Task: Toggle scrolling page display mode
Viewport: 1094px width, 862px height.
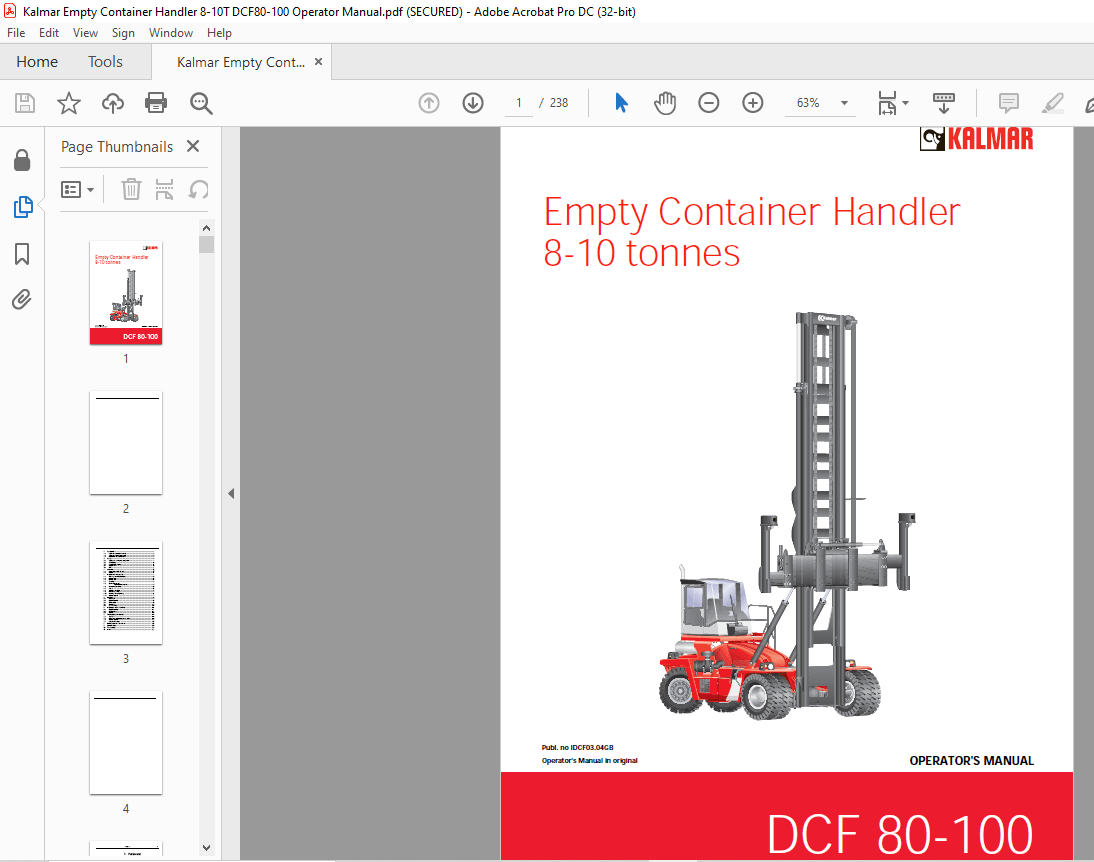Action: point(943,103)
